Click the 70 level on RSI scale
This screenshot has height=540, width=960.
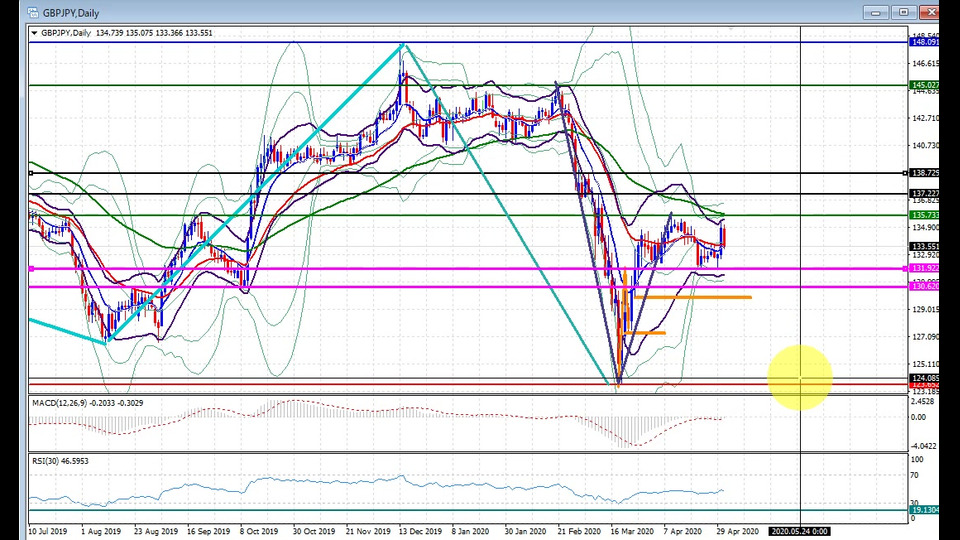(915, 475)
